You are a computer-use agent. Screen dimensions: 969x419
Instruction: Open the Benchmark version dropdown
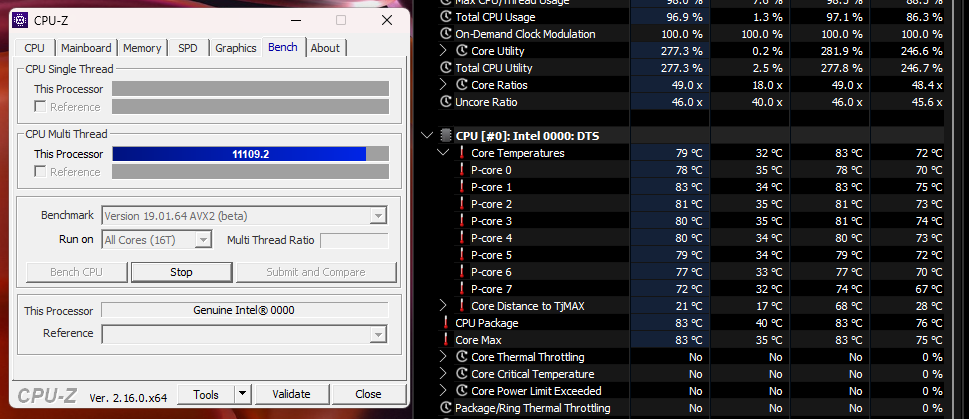tap(378, 216)
